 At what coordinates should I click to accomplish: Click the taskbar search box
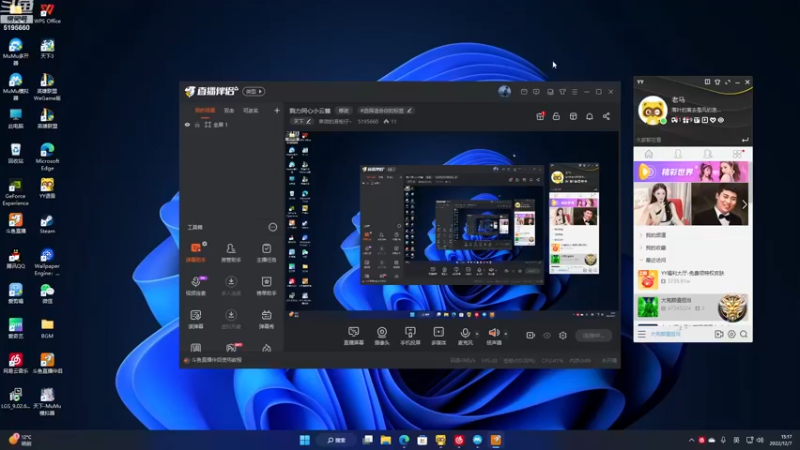point(337,440)
